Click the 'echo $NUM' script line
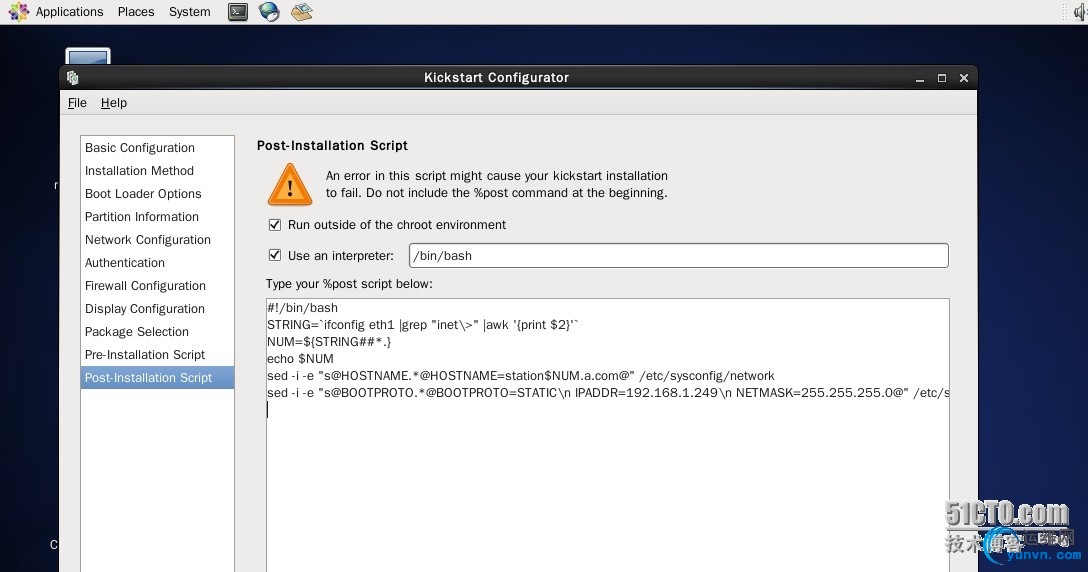The height and width of the screenshot is (572, 1088). click(300, 358)
